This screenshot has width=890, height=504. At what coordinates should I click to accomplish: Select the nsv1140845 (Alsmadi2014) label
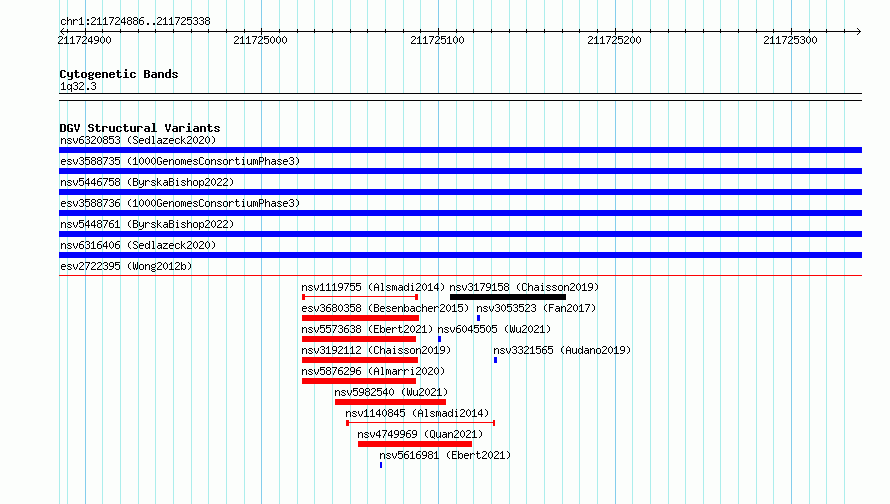click(x=417, y=413)
